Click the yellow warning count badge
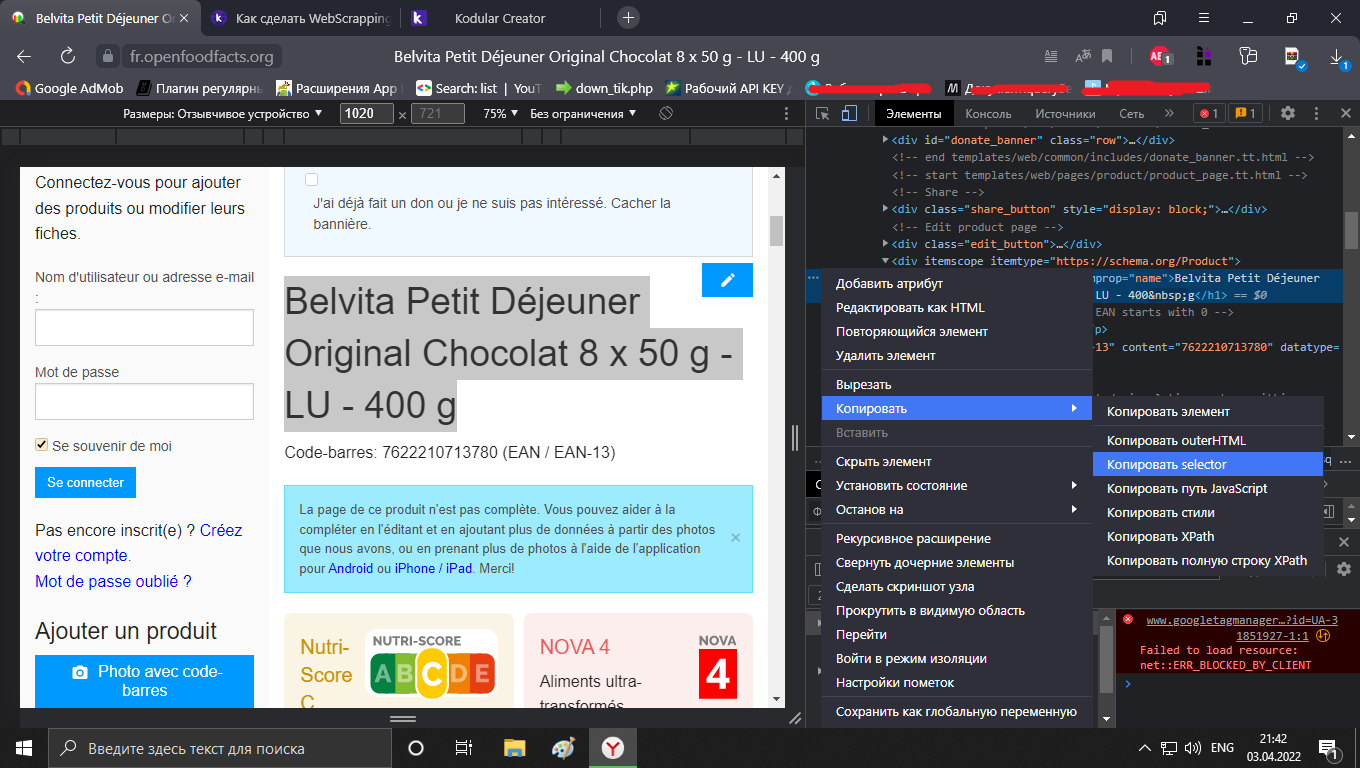 tap(1245, 114)
